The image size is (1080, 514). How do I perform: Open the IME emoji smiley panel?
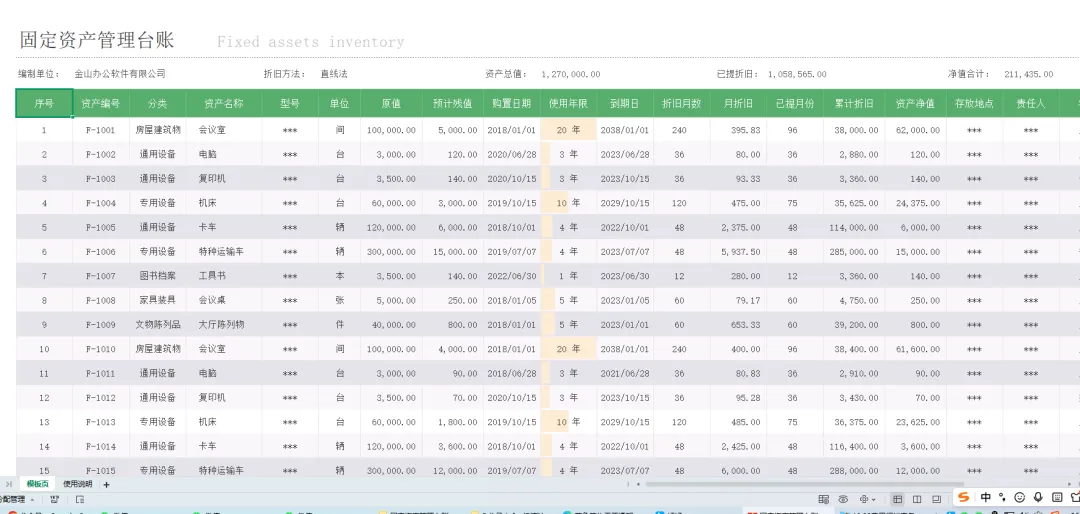coord(1020,497)
